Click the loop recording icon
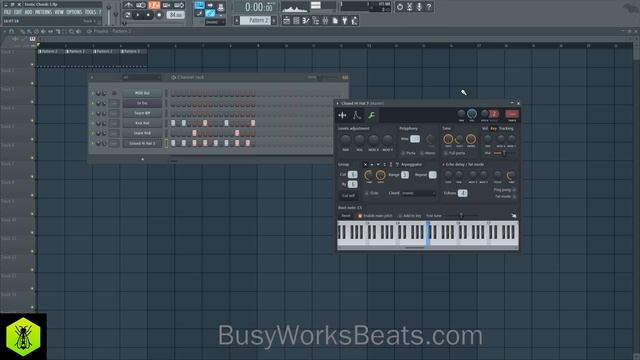640x360 pixels. tap(179, 5)
